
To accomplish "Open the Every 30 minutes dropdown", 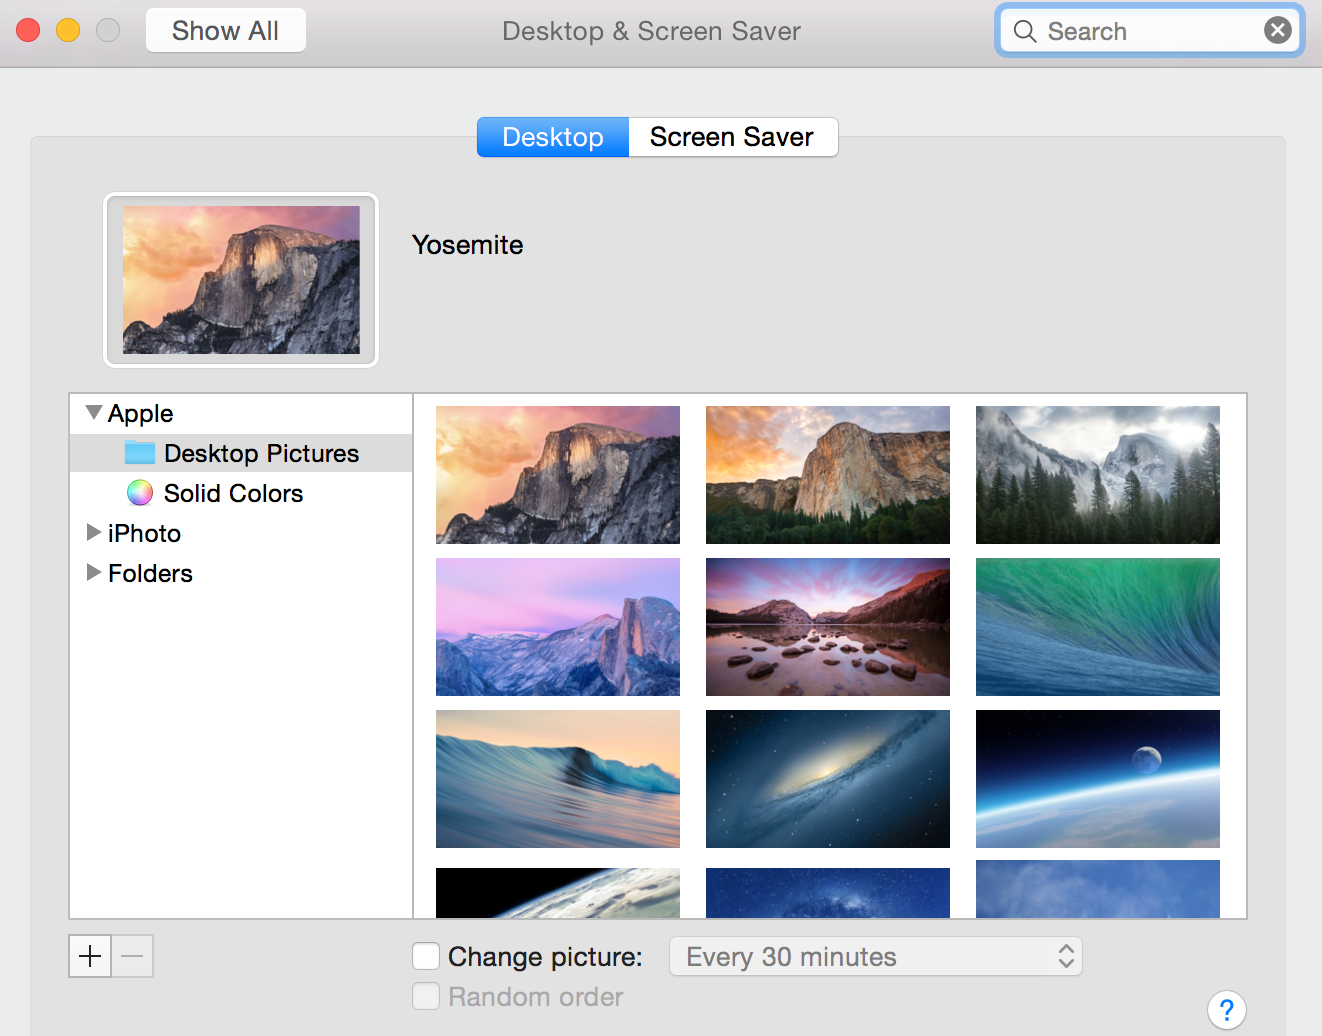I will [875, 957].
